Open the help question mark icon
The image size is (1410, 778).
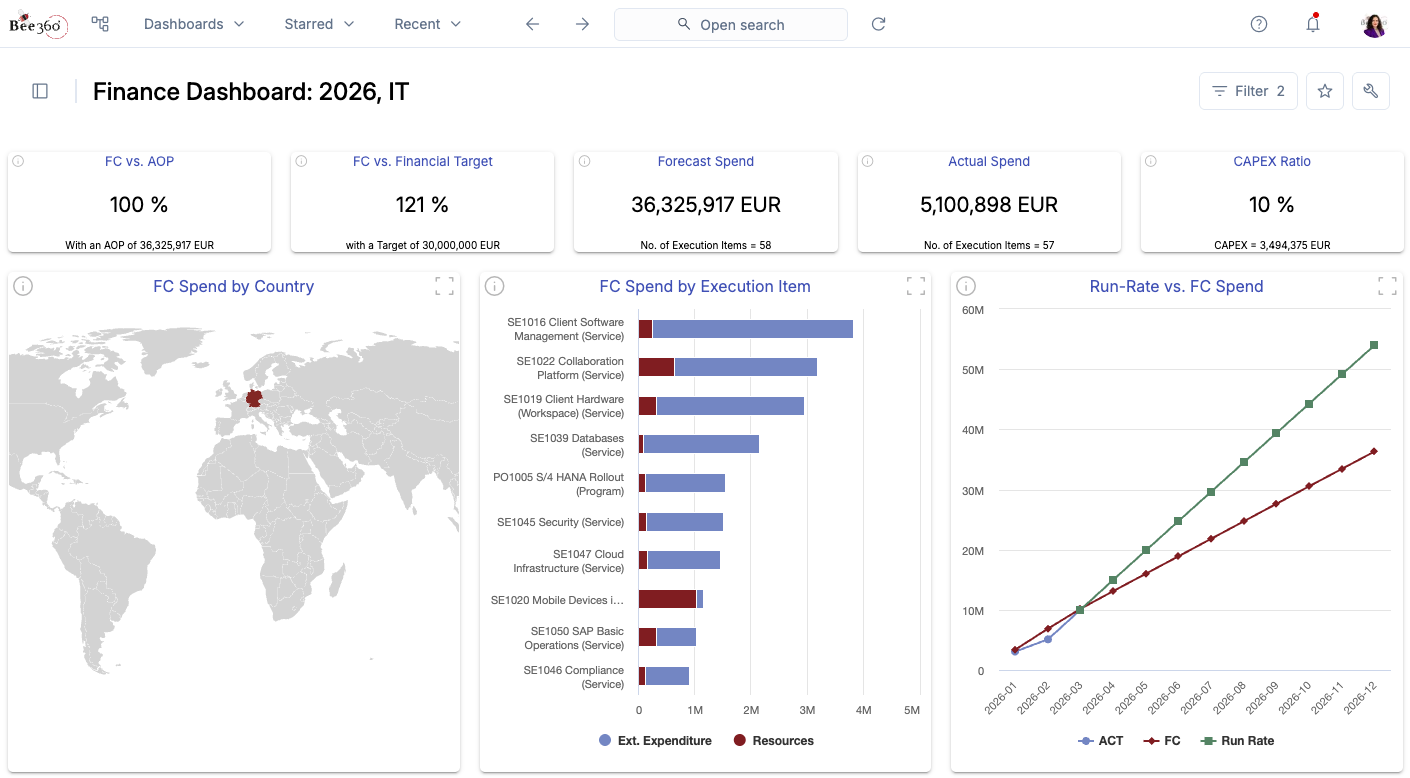(1259, 24)
